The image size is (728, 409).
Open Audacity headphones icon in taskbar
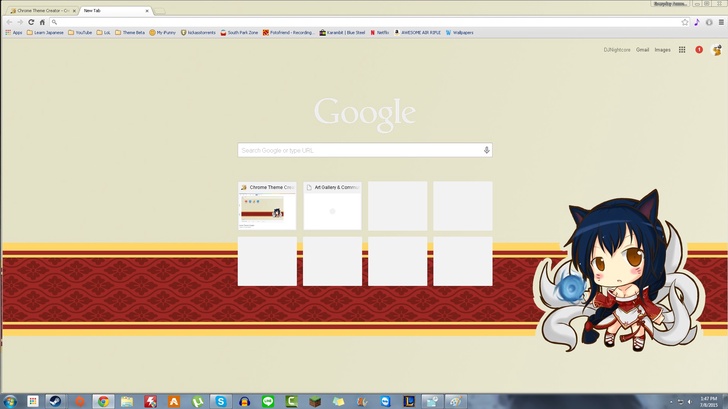point(245,401)
